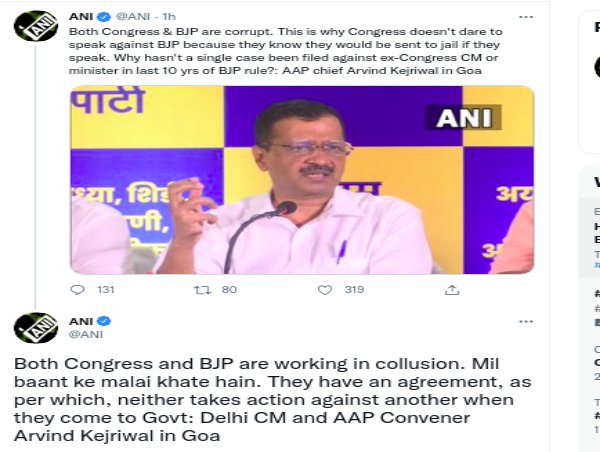Click the verified badge on the first tweet
Screen dimensions: 600x452
coord(104,16)
